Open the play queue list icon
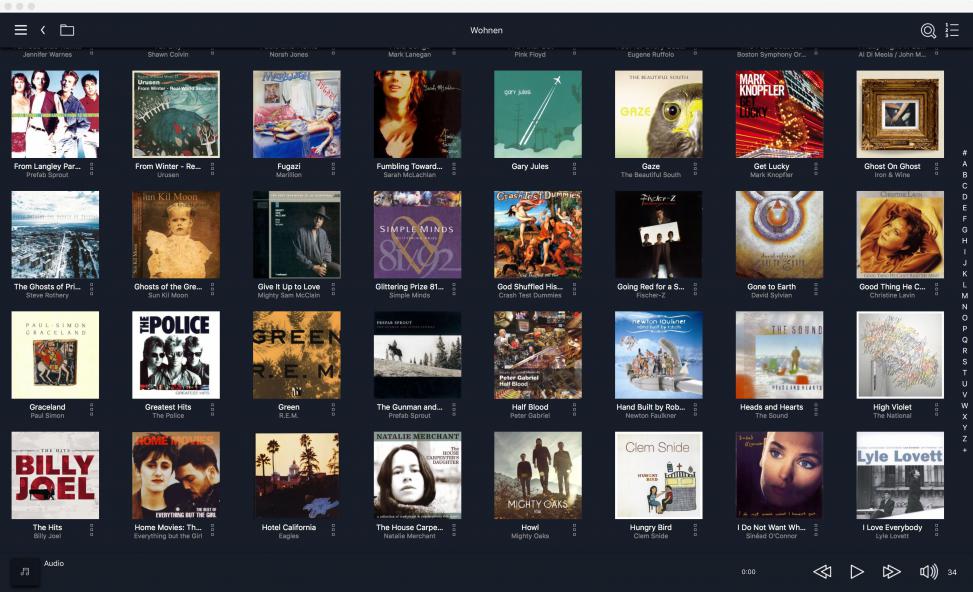The height and width of the screenshot is (592, 973). click(x=952, y=31)
